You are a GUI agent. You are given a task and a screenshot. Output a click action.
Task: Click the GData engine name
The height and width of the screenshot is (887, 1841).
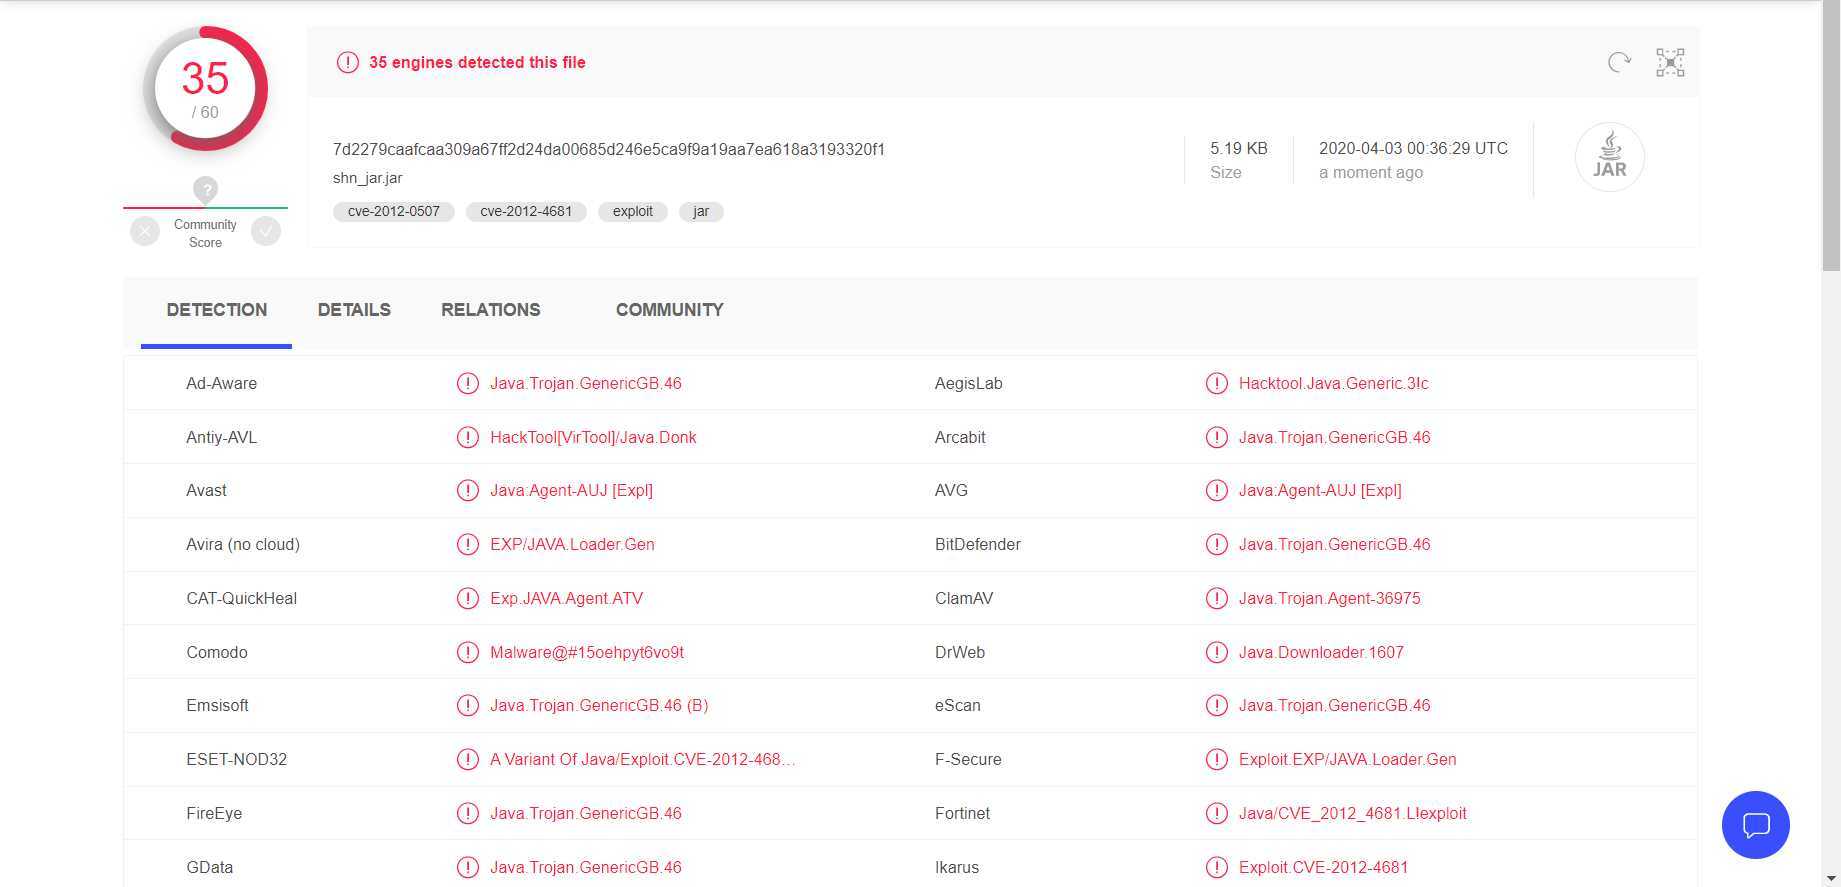point(209,867)
